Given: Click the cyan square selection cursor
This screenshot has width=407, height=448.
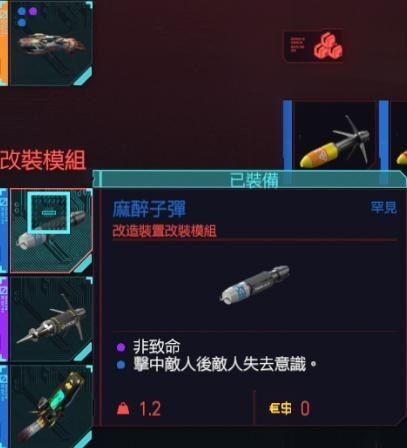Looking at the screenshot, I should [x=49, y=213].
